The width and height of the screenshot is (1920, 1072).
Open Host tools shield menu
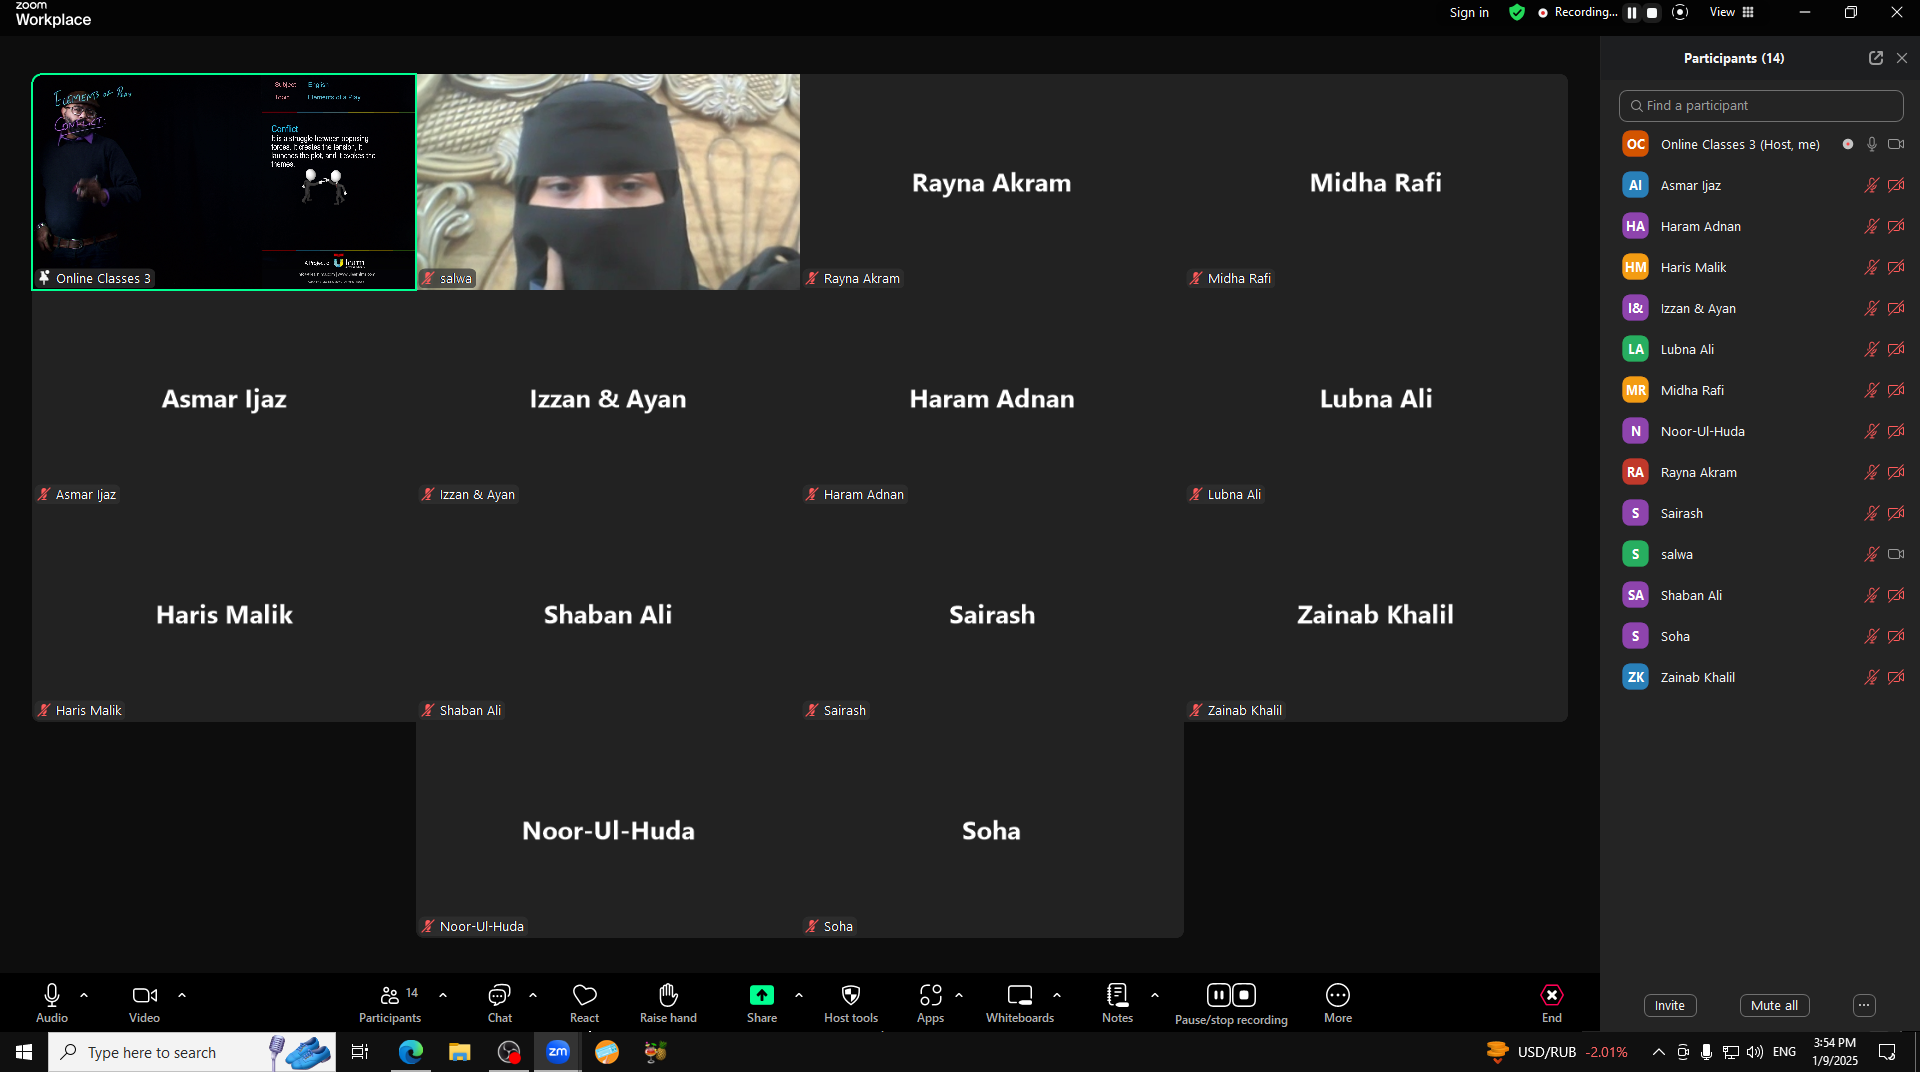tap(851, 1002)
